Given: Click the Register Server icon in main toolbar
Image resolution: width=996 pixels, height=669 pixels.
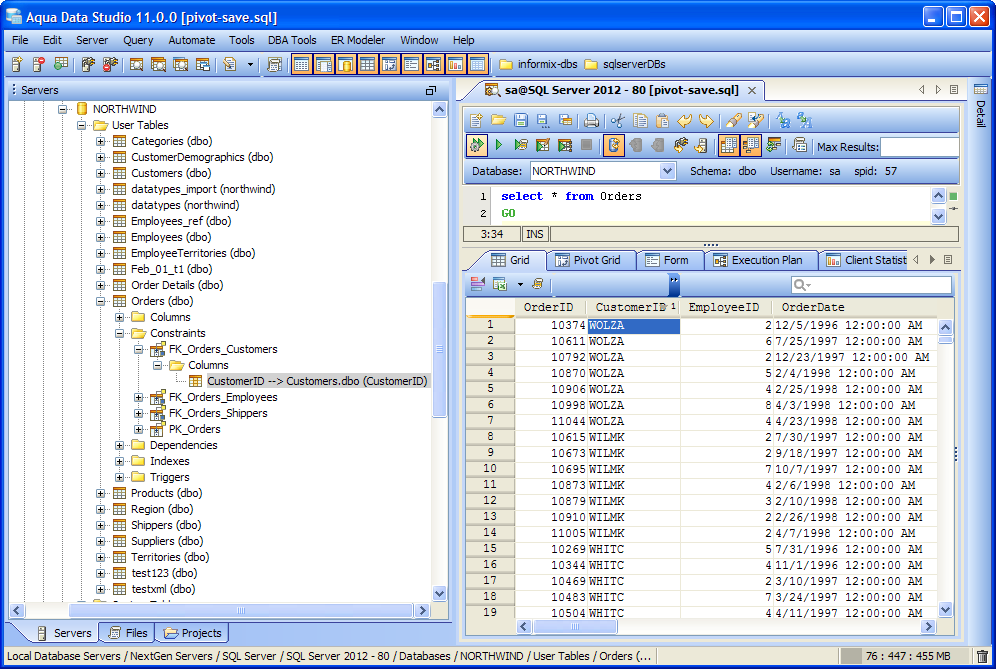Looking at the screenshot, I should [x=17, y=64].
